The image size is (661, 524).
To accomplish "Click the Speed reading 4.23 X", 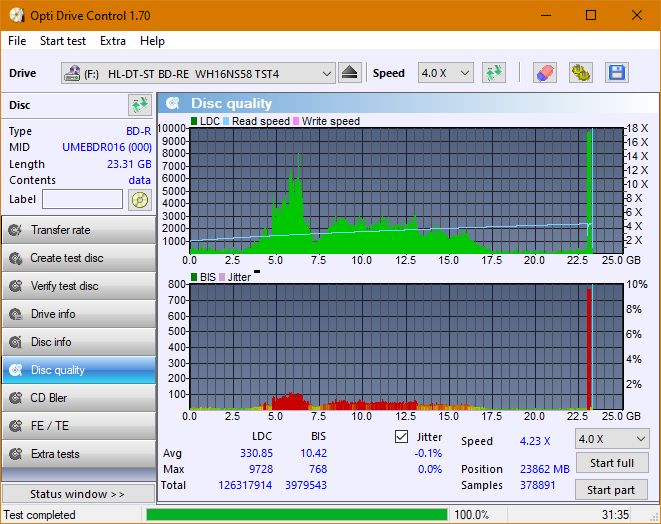I will [x=535, y=441].
